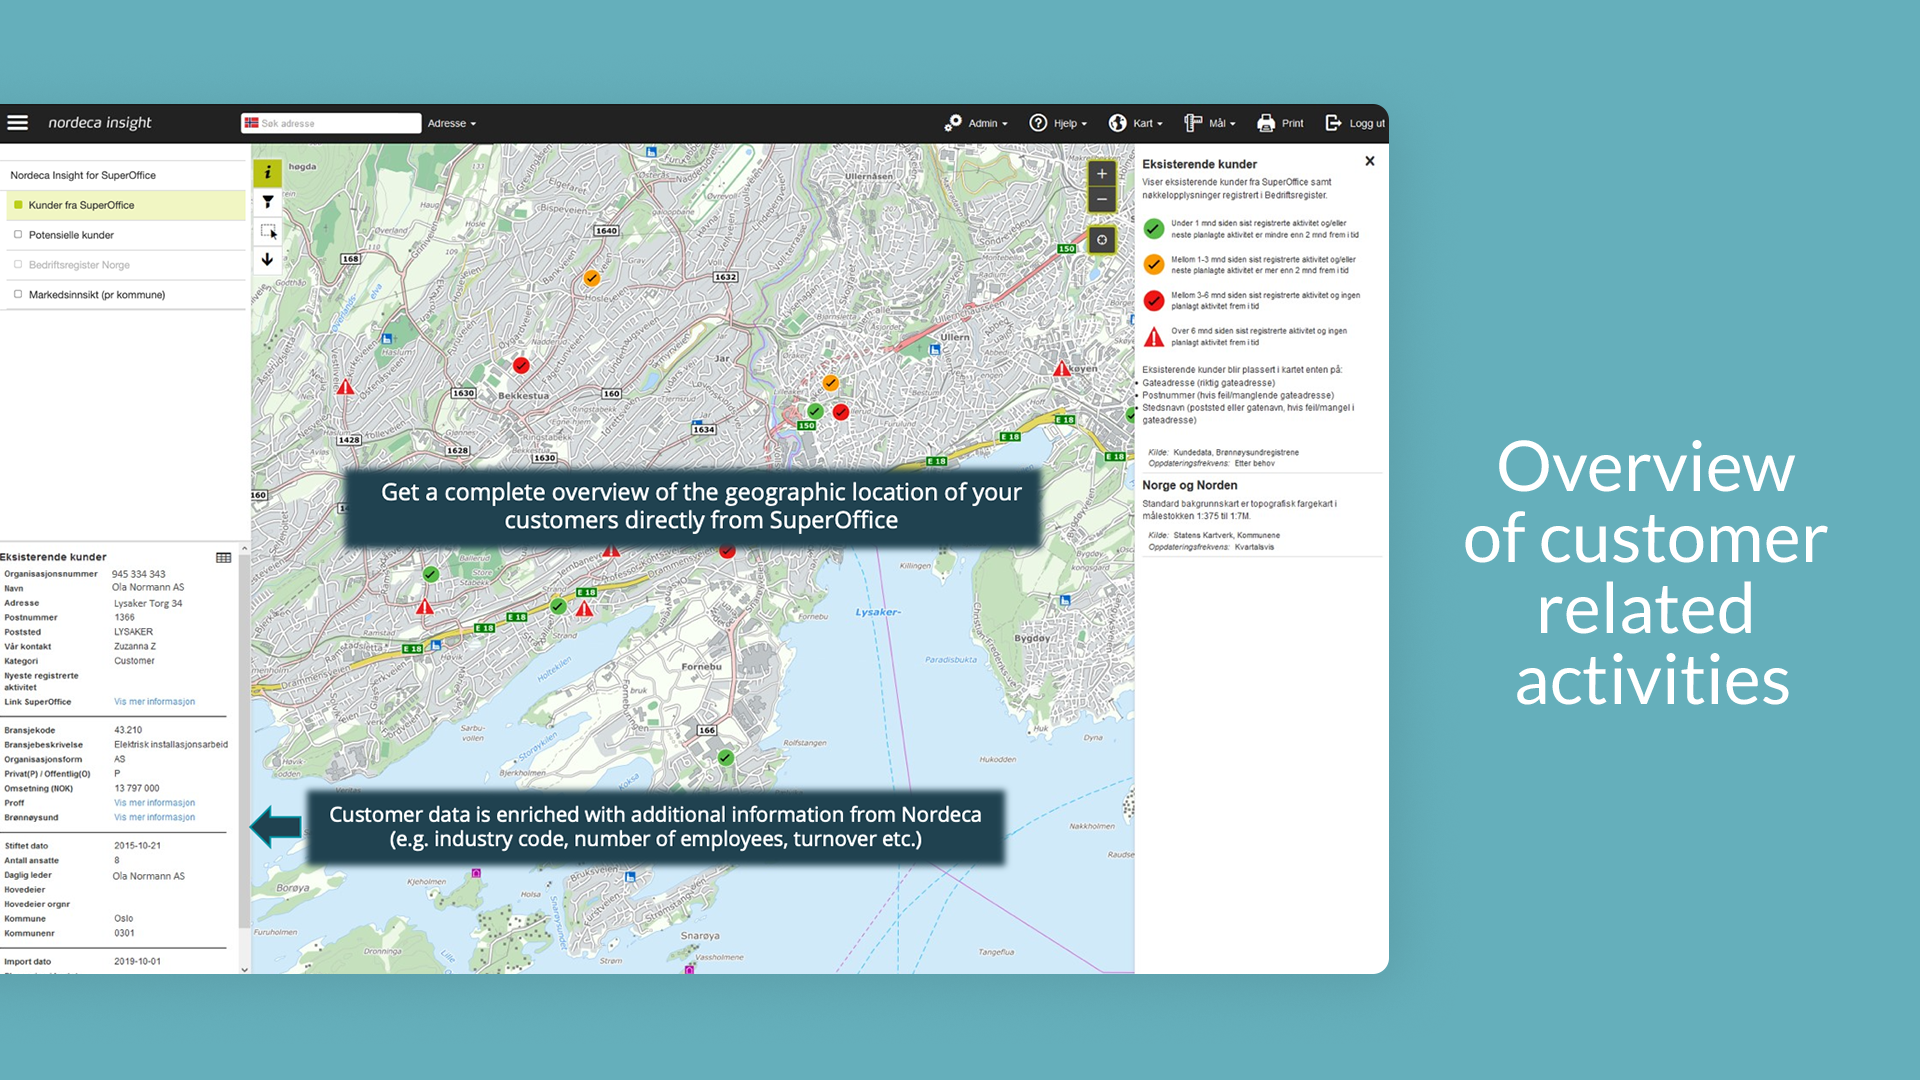Click the red circle marker beside road 150
1920x1080 pixels.
(841, 412)
